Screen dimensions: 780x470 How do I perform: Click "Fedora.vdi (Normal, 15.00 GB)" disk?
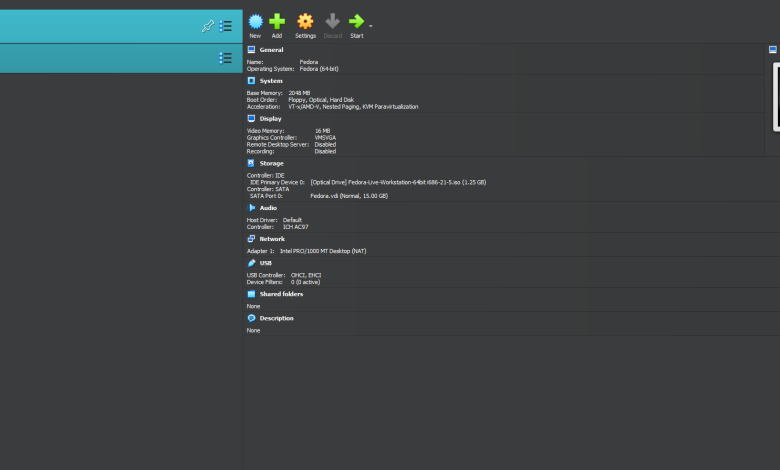click(349, 196)
